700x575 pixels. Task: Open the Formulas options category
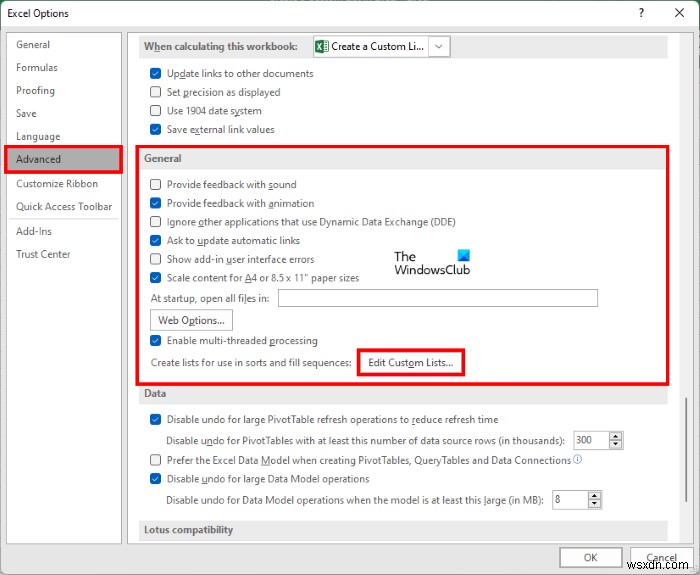point(37,67)
